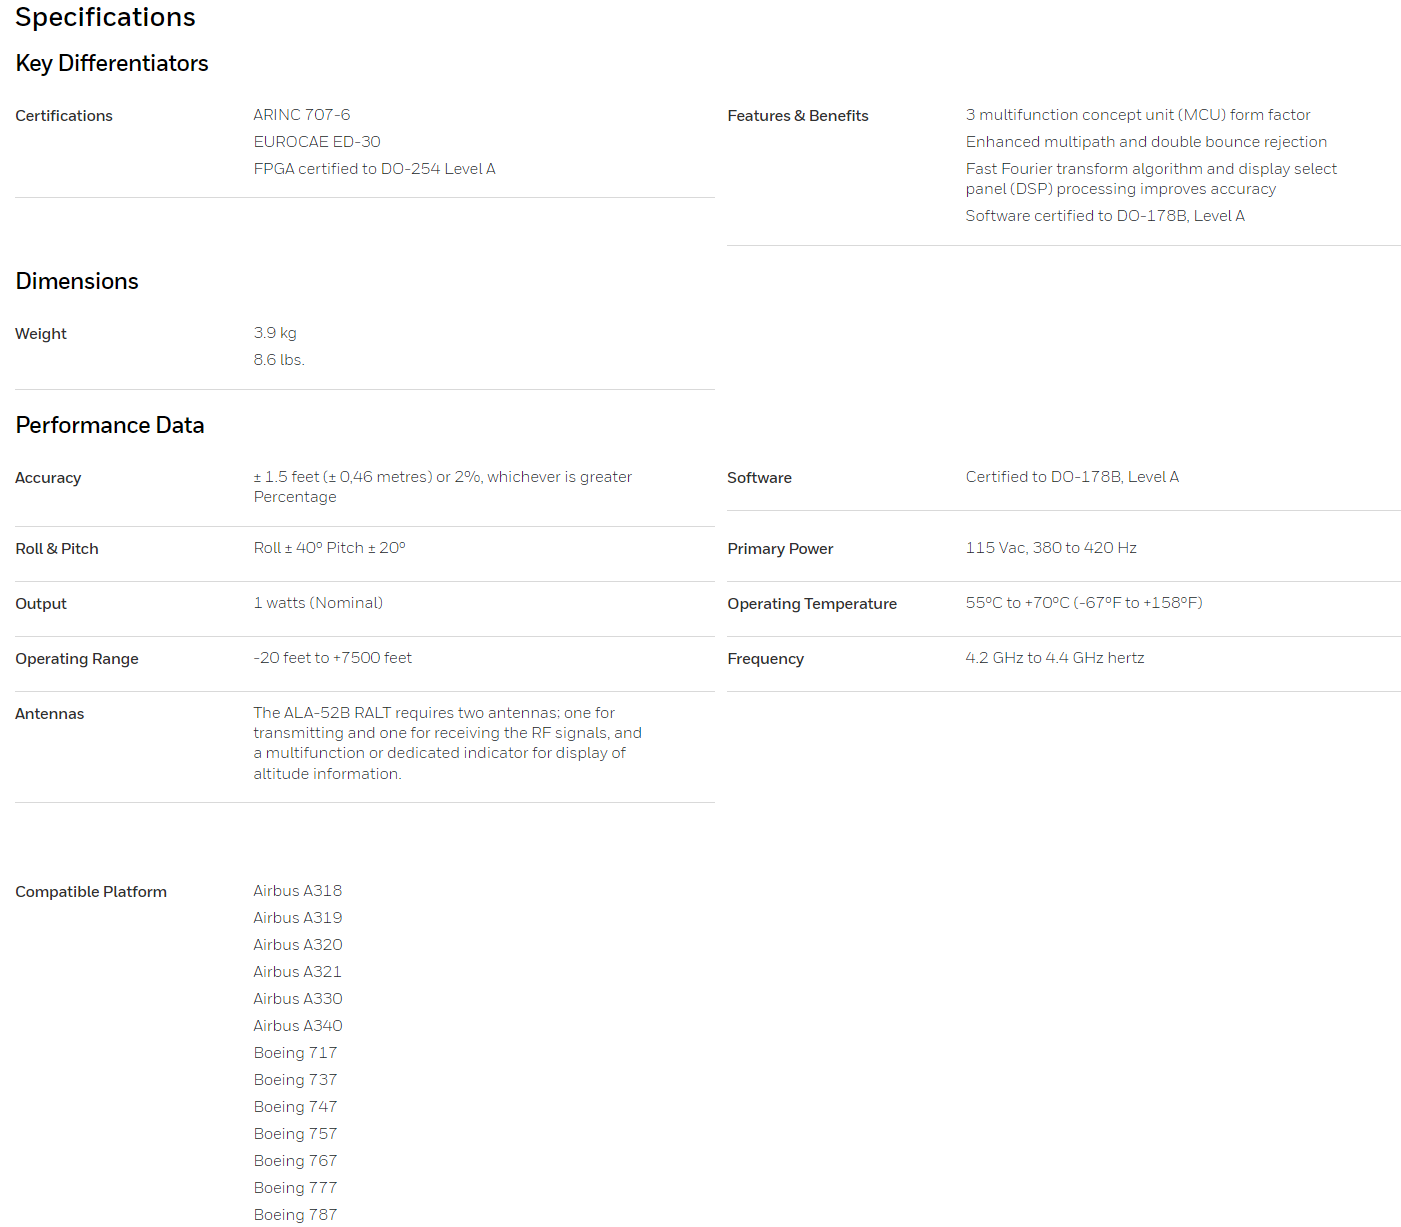Select the Software label in Performance Data
1401x1227 pixels.
759,478
